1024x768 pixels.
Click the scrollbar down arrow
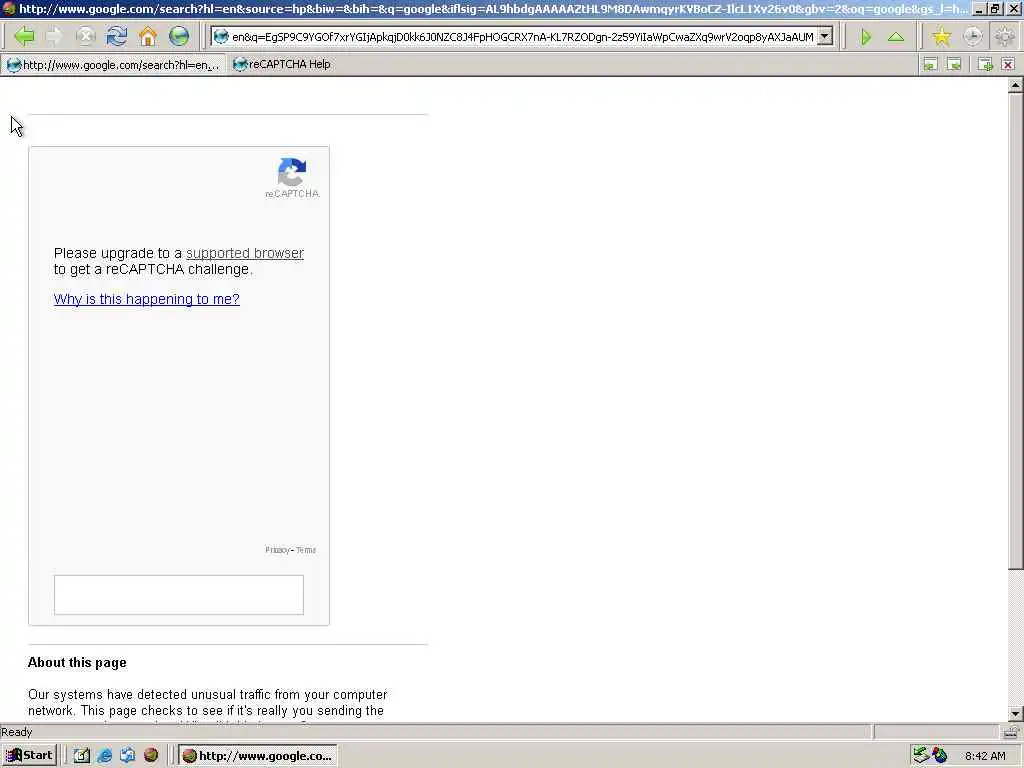[1016, 713]
